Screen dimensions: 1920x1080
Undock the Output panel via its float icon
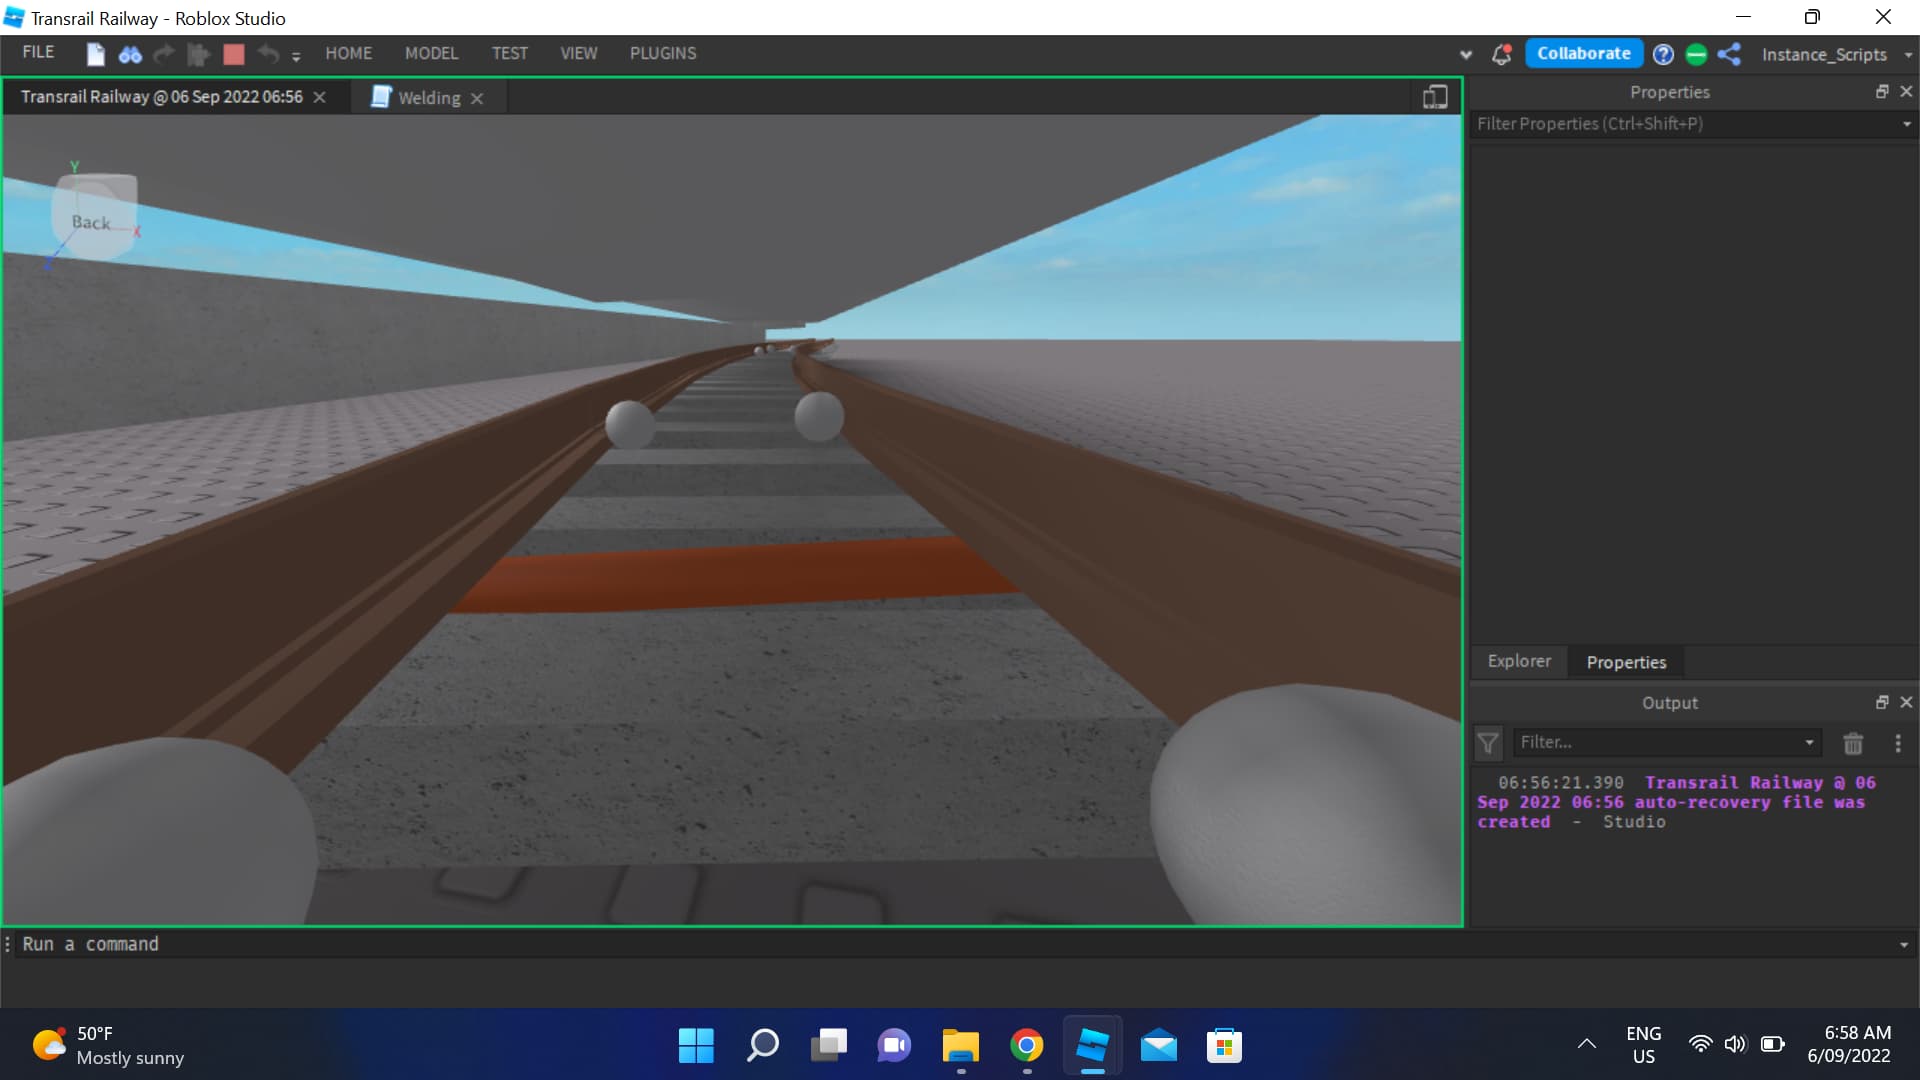pyautogui.click(x=1881, y=702)
